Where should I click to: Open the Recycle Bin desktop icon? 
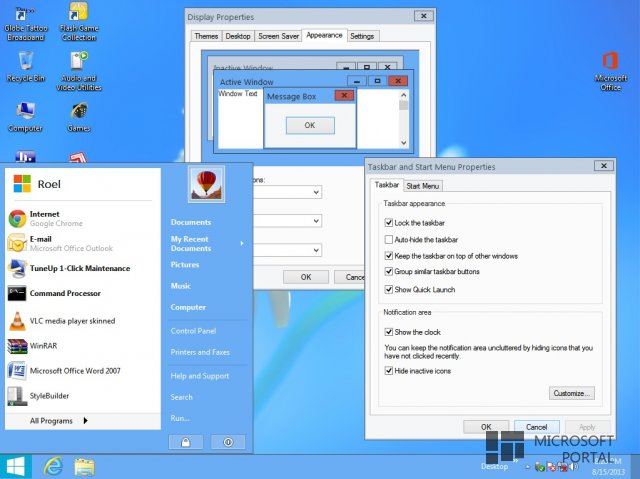coord(25,67)
